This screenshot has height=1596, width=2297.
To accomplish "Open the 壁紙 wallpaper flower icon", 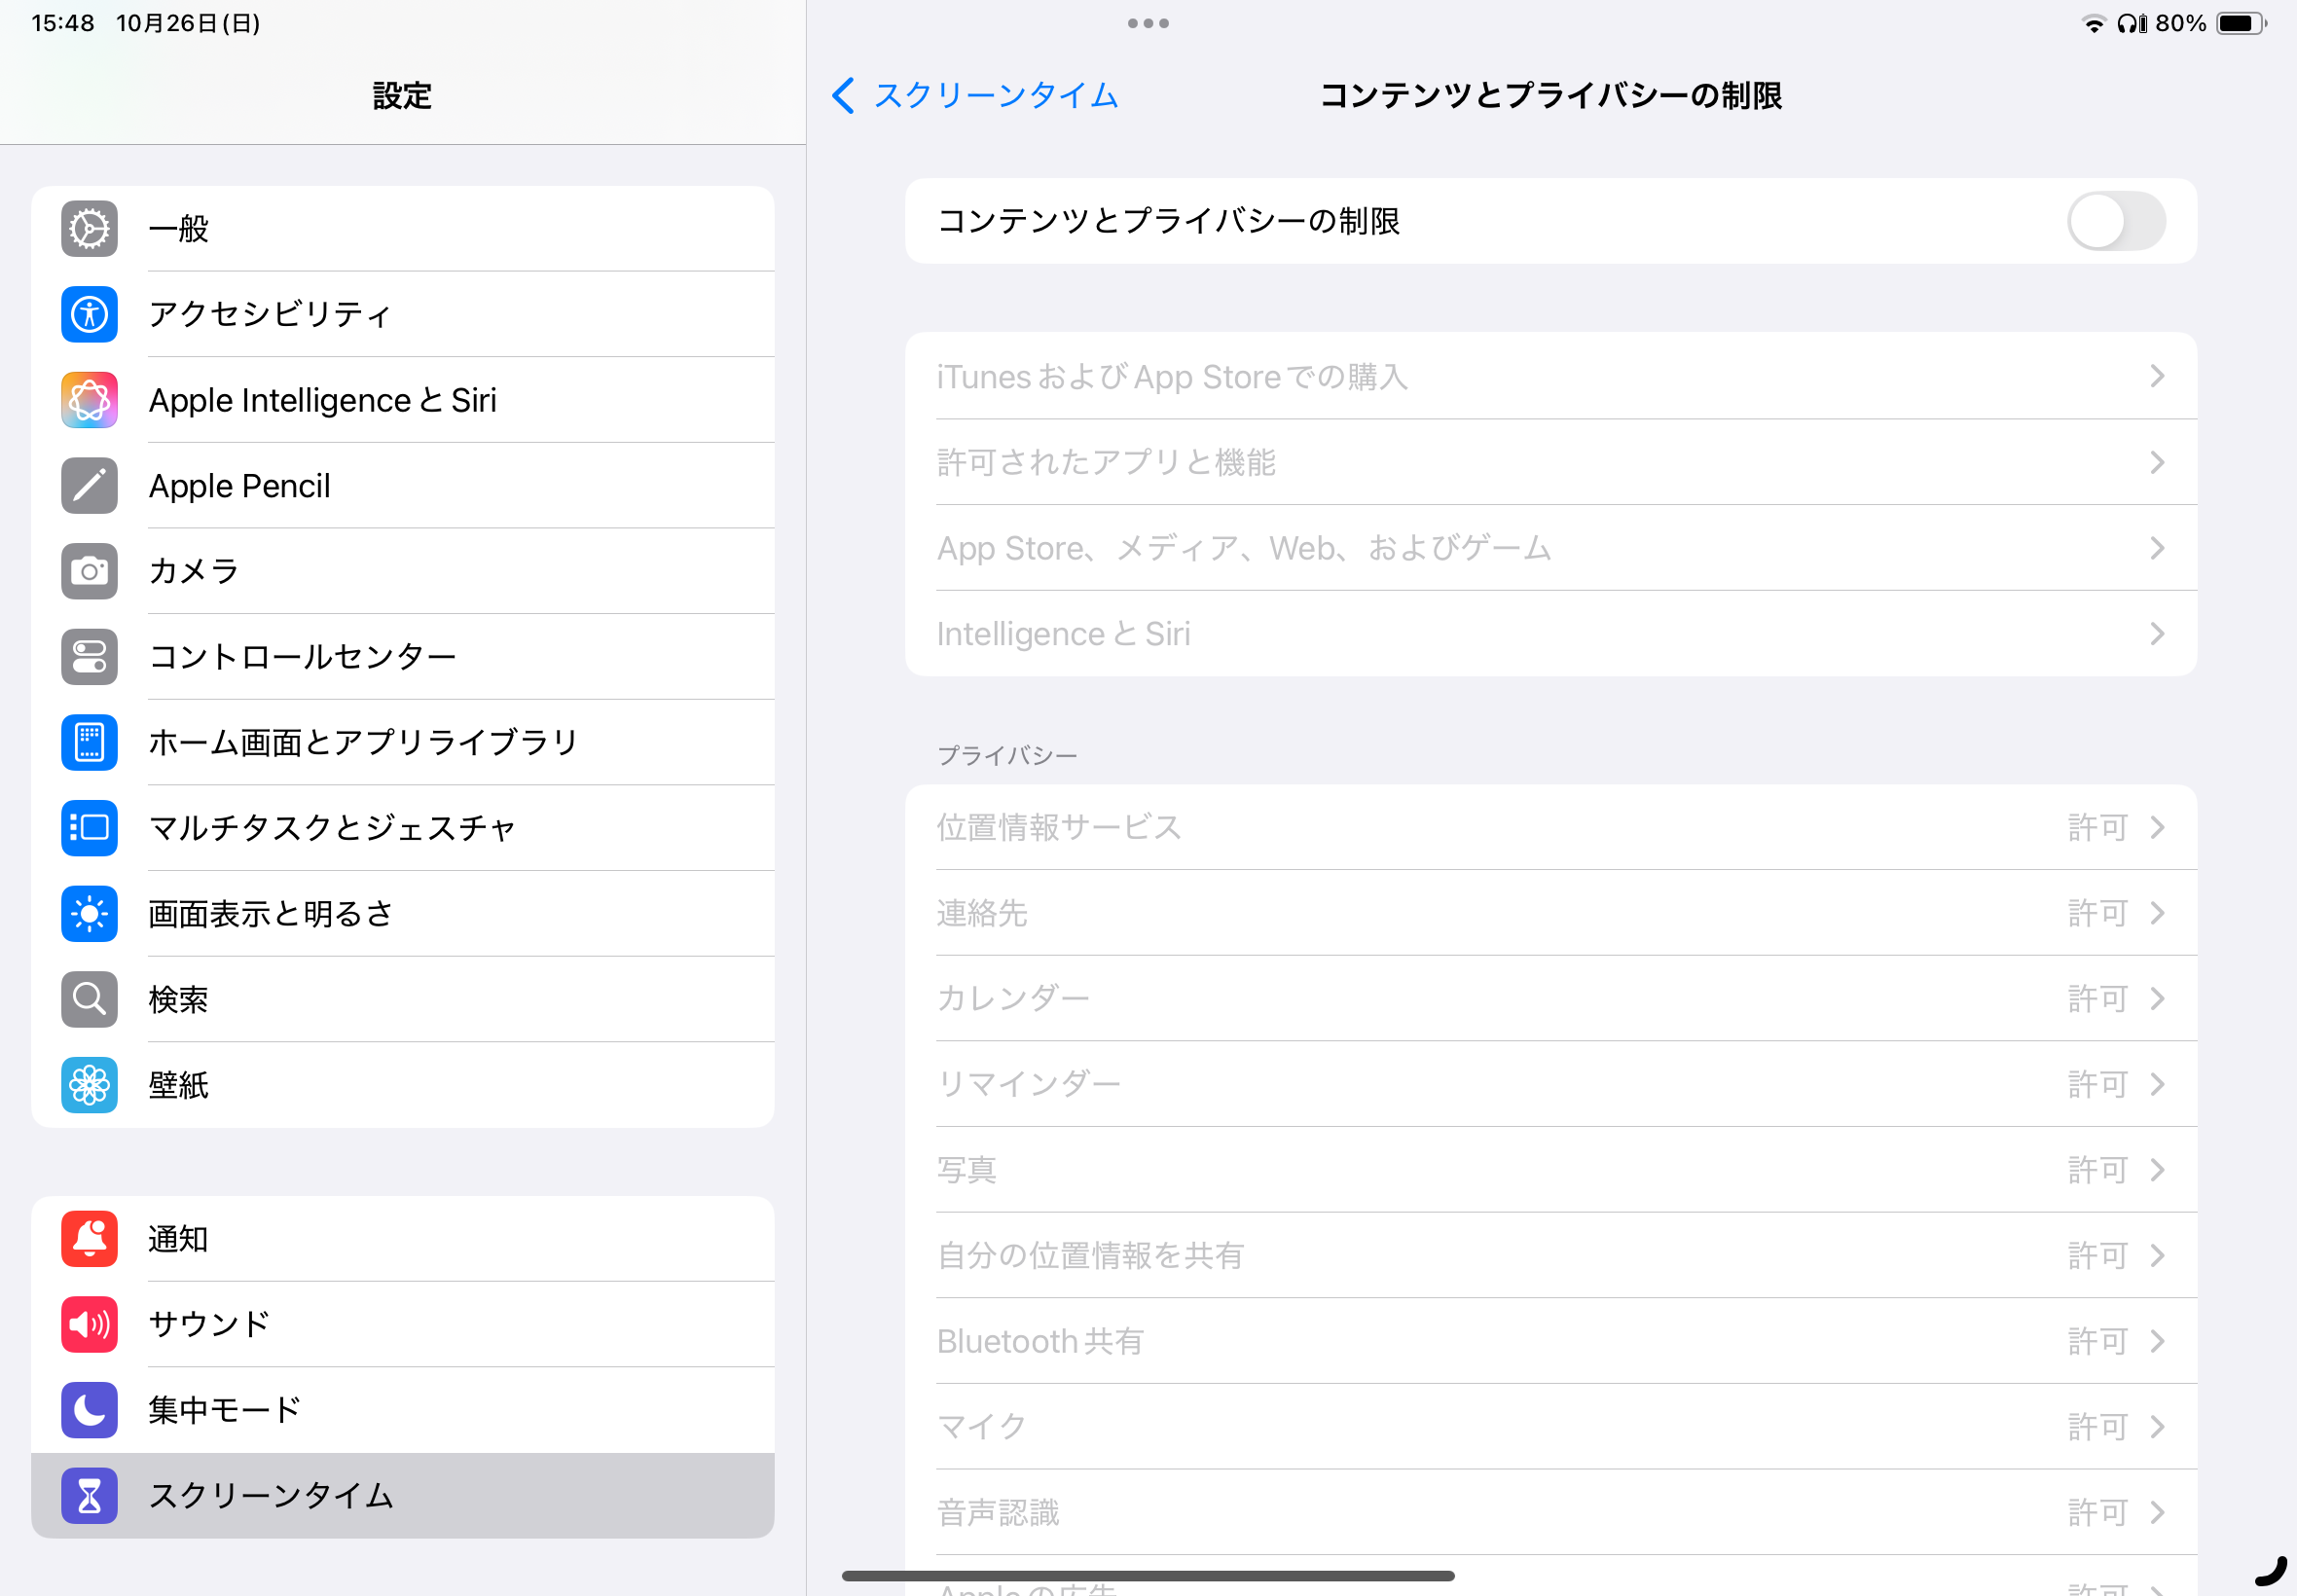I will pos(89,1085).
